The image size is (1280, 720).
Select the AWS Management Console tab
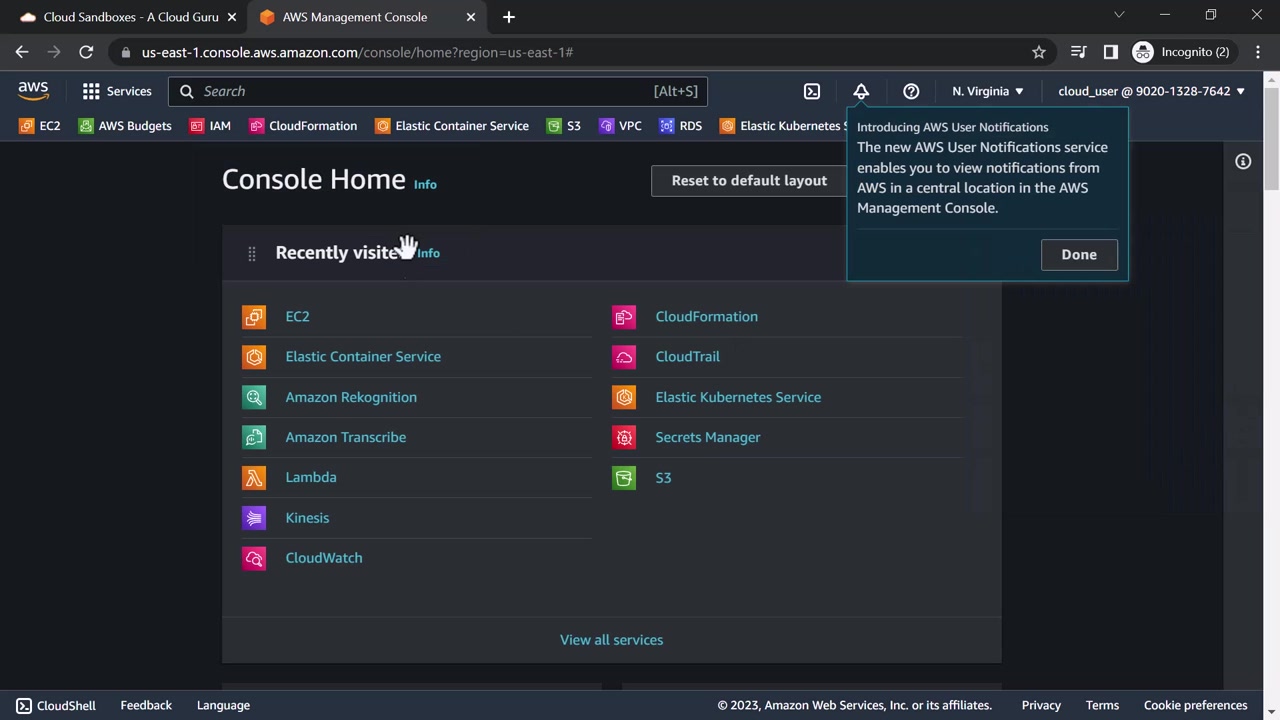(367, 17)
